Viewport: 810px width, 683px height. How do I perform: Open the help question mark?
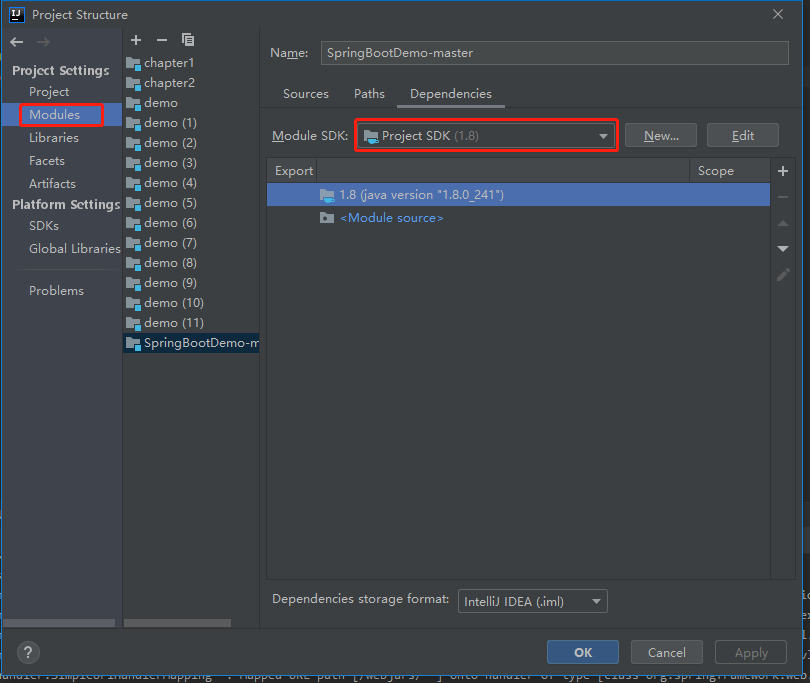click(x=28, y=653)
